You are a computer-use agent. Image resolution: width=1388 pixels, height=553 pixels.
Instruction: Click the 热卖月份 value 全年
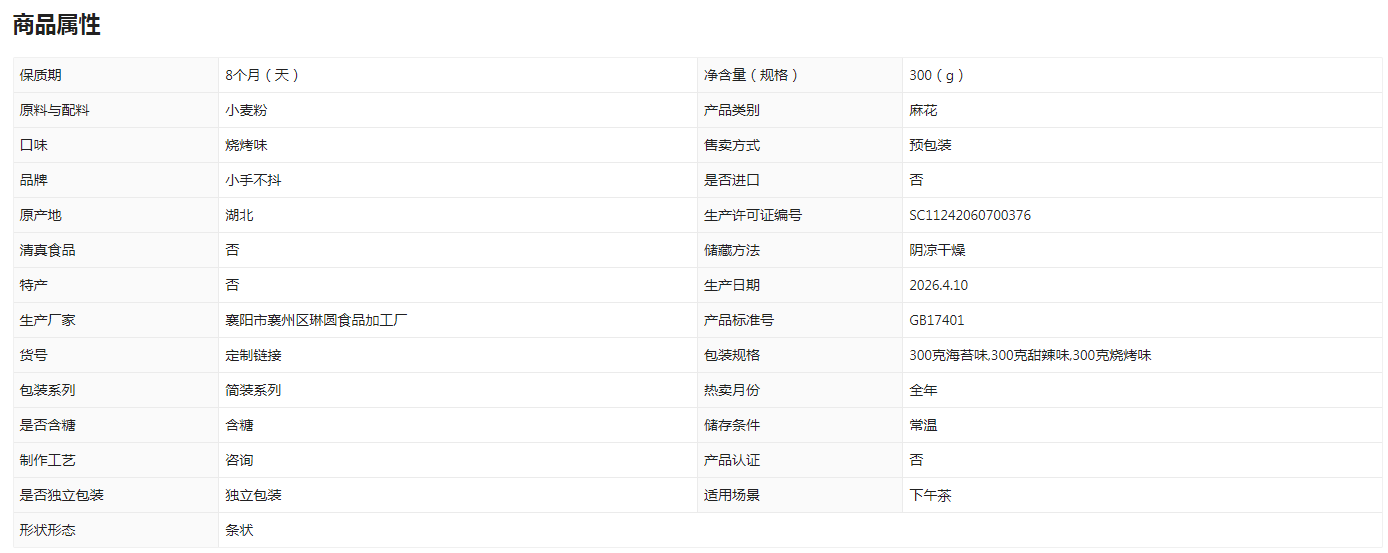pos(924,390)
